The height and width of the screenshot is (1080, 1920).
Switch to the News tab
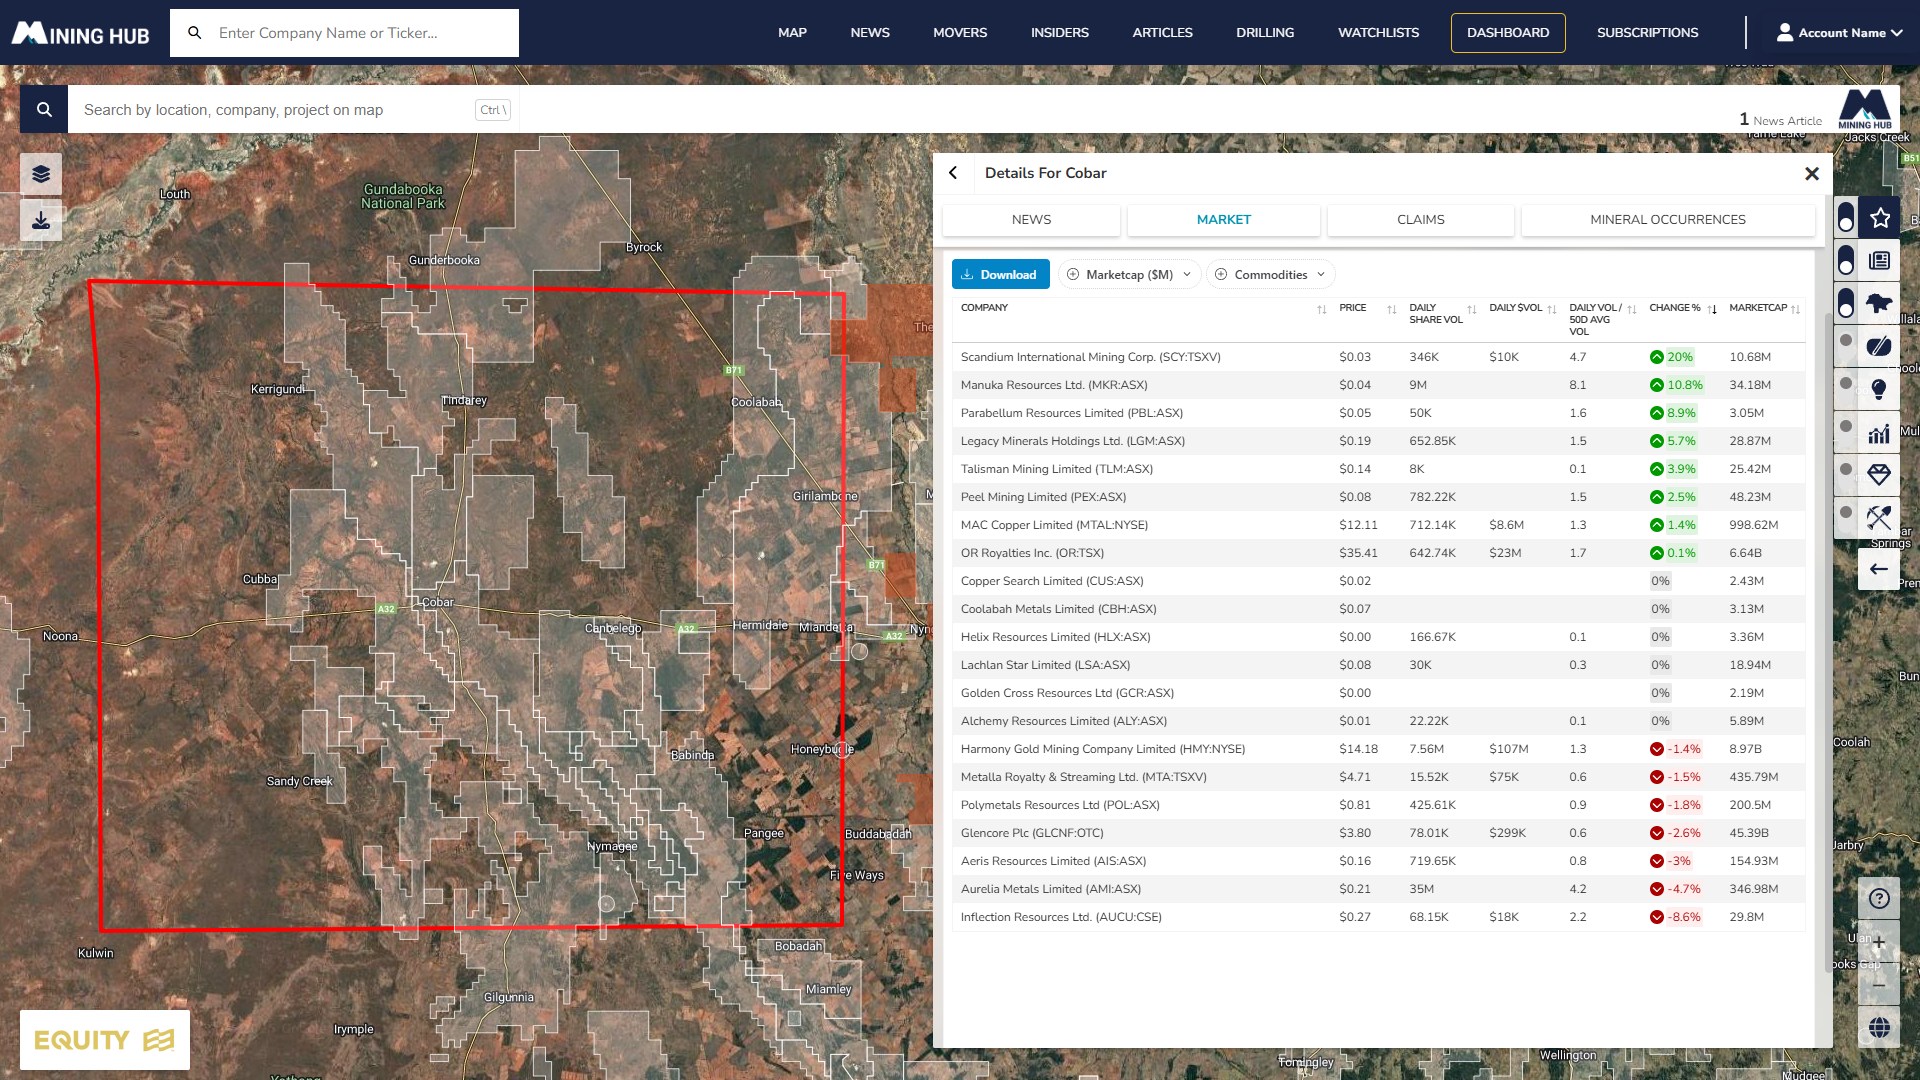(x=1031, y=220)
